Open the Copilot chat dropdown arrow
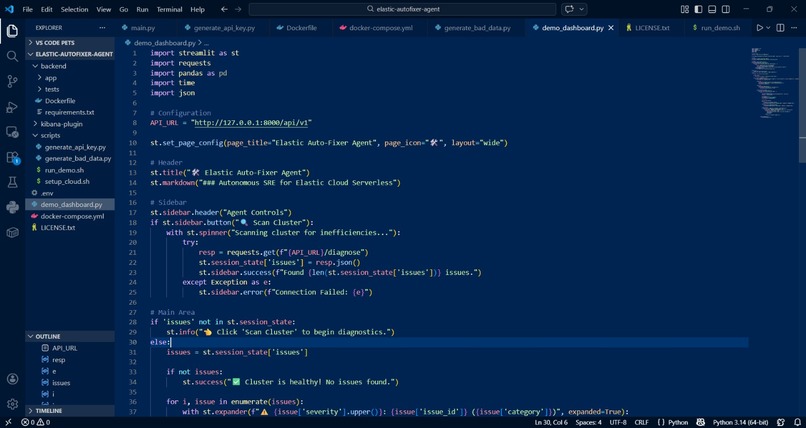Viewport: 806px width, 428px height. [581, 9]
